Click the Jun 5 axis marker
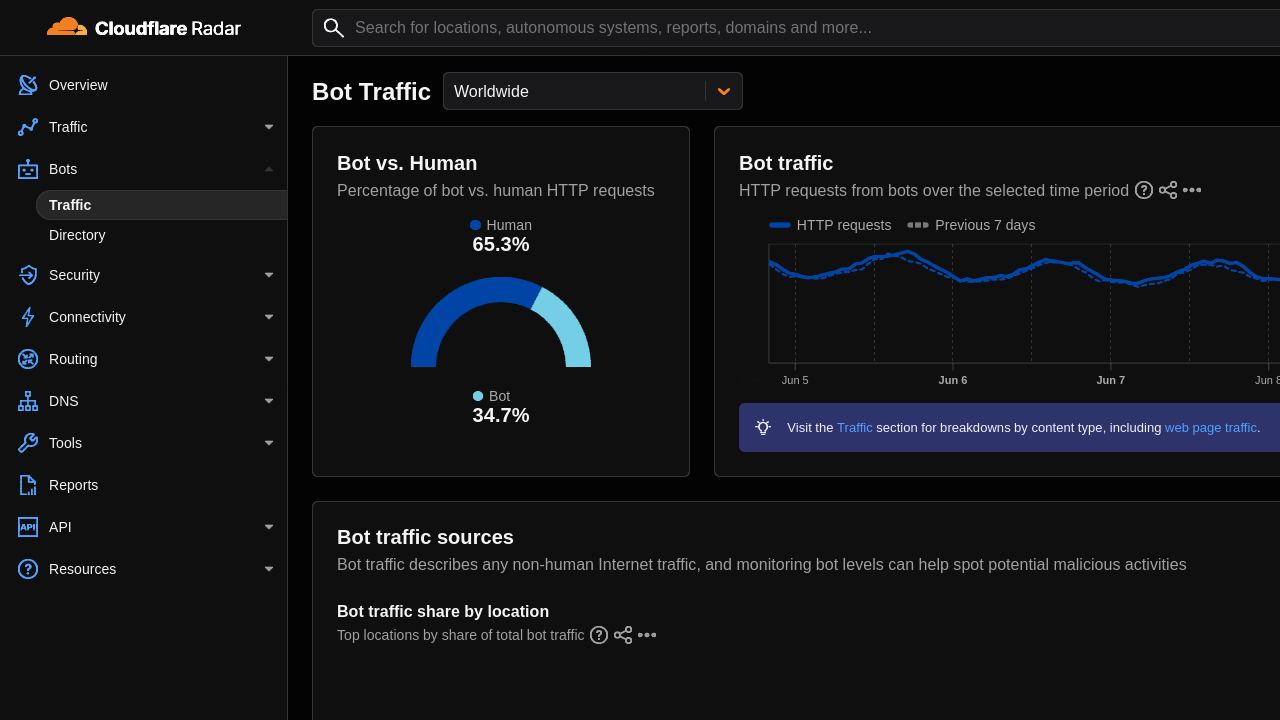Viewport: 1280px width, 720px height. (795, 380)
